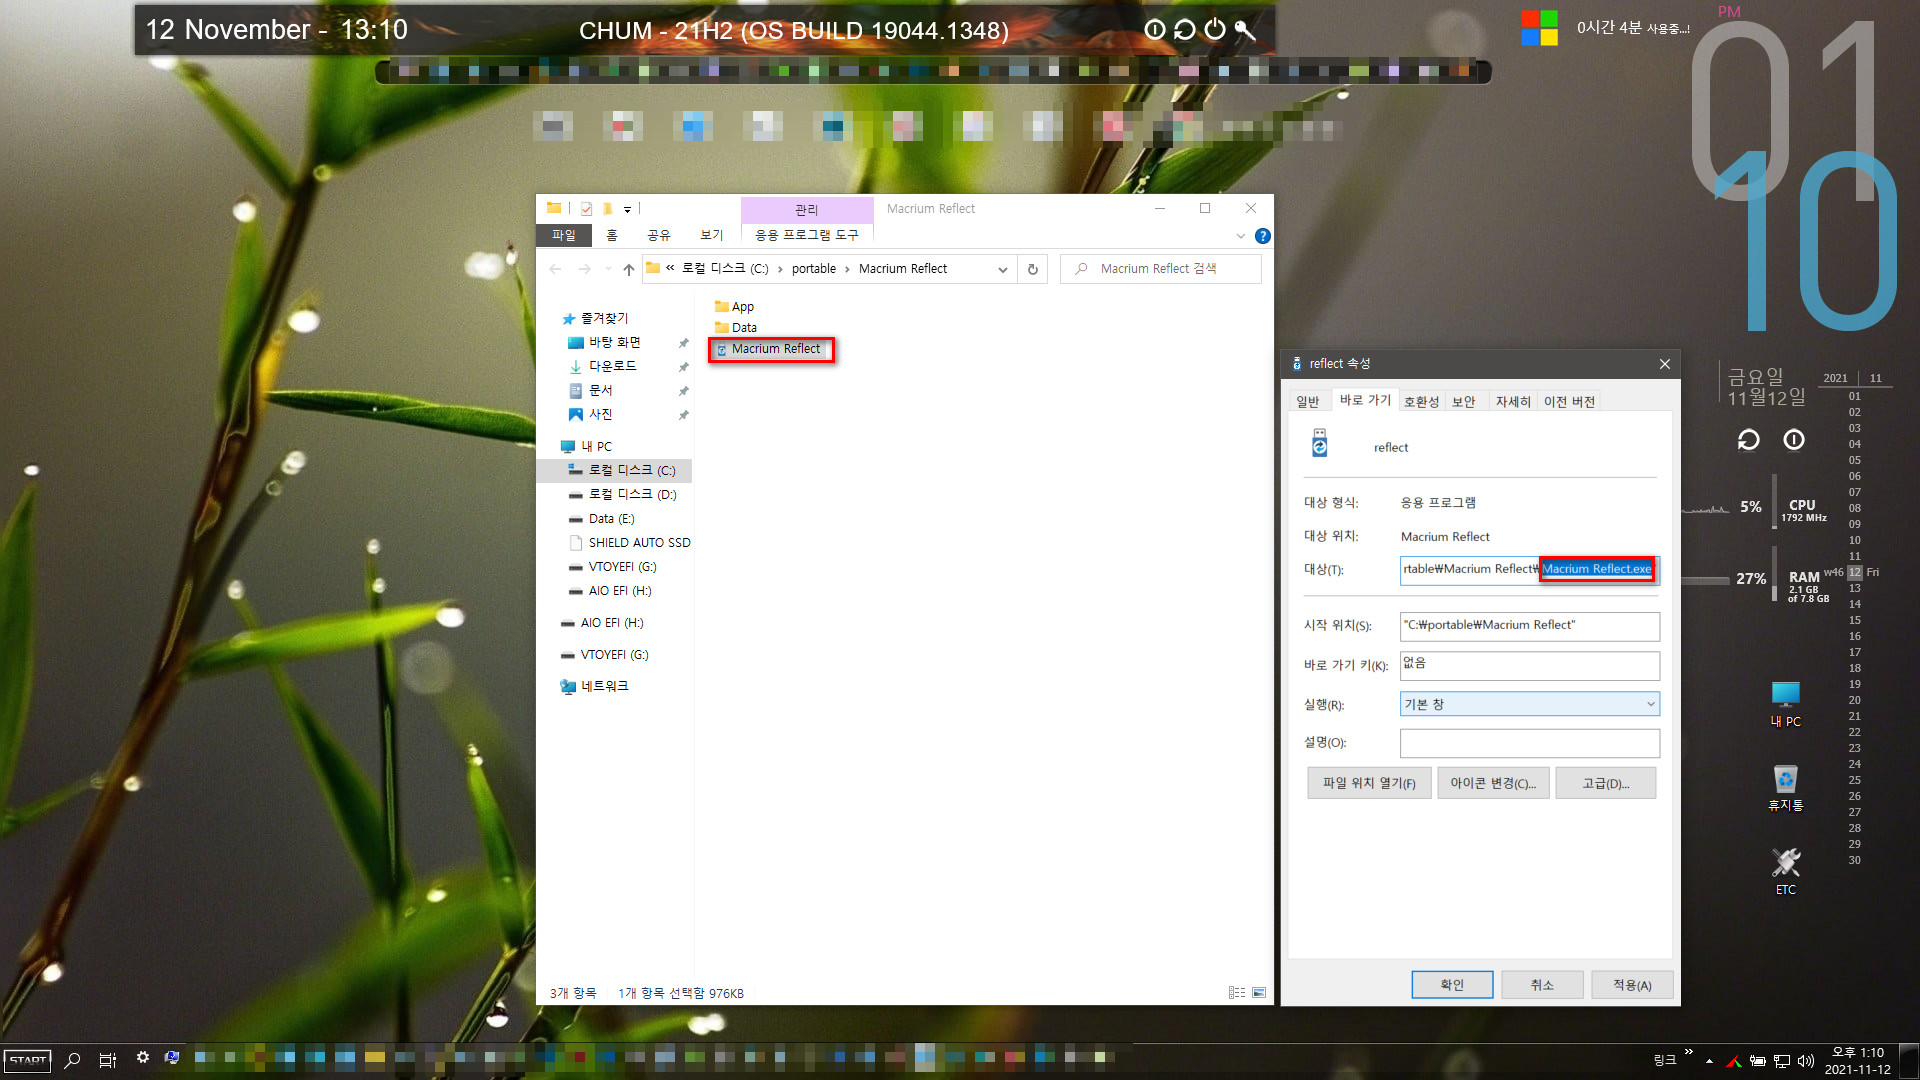1920x1080 pixels.
Task: Open the 파일 menu tab
Action: (564, 235)
